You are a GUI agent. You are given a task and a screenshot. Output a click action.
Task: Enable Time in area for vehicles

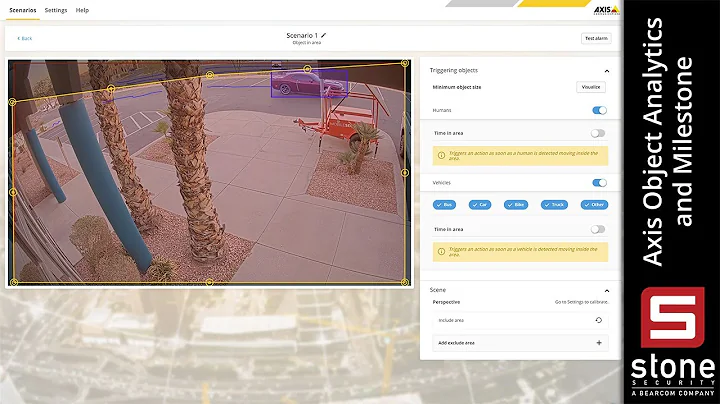[597, 229]
